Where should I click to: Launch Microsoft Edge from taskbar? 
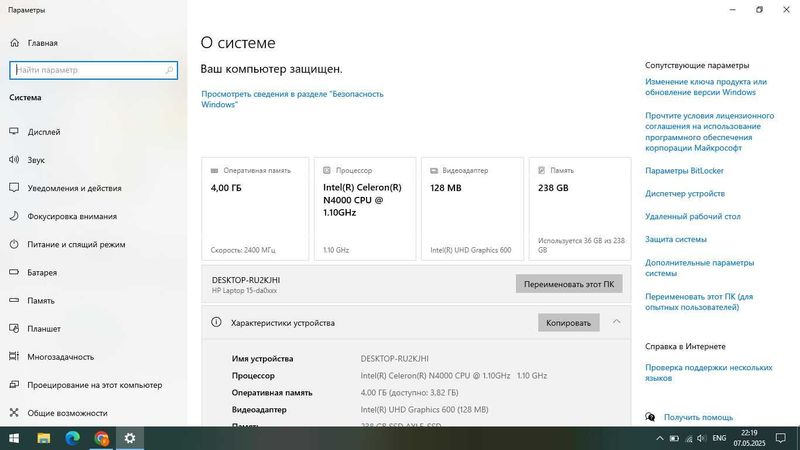click(x=72, y=438)
